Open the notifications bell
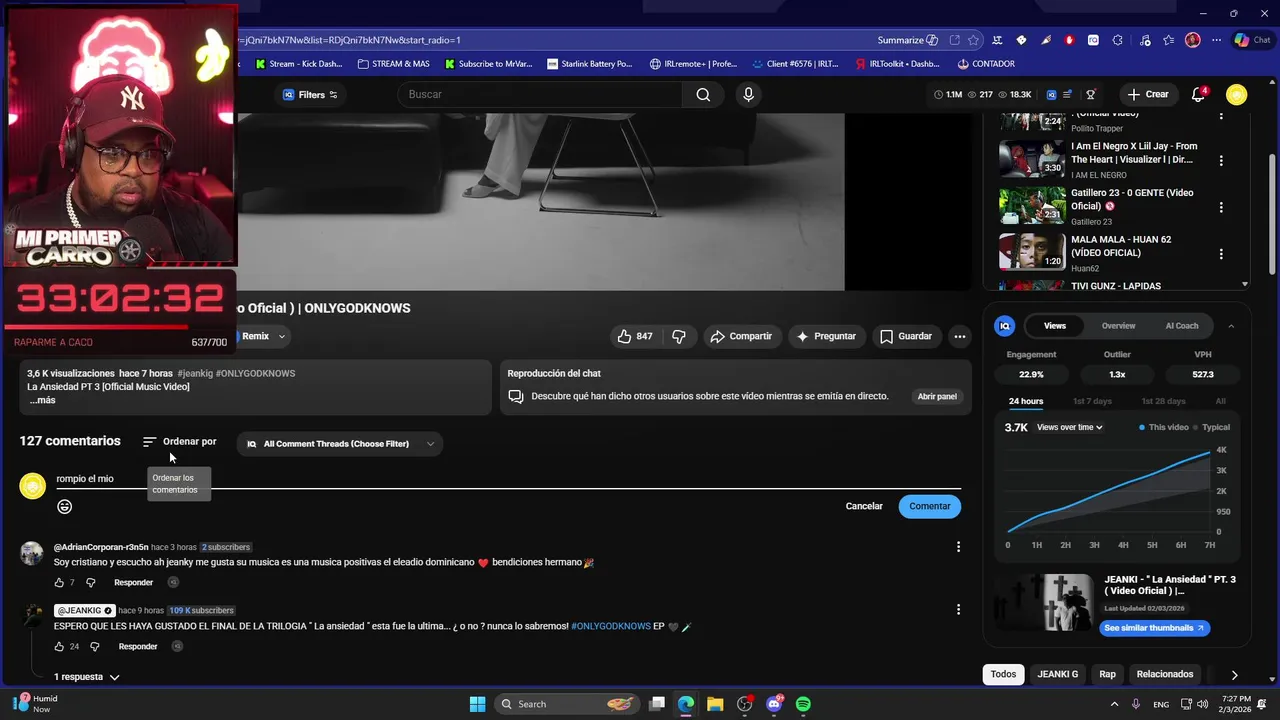 click(x=1198, y=94)
